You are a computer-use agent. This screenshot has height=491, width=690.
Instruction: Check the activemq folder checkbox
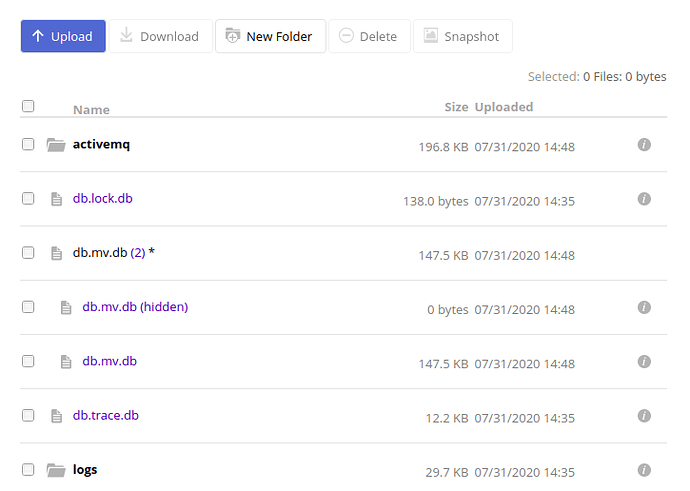pyautogui.click(x=28, y=144)
